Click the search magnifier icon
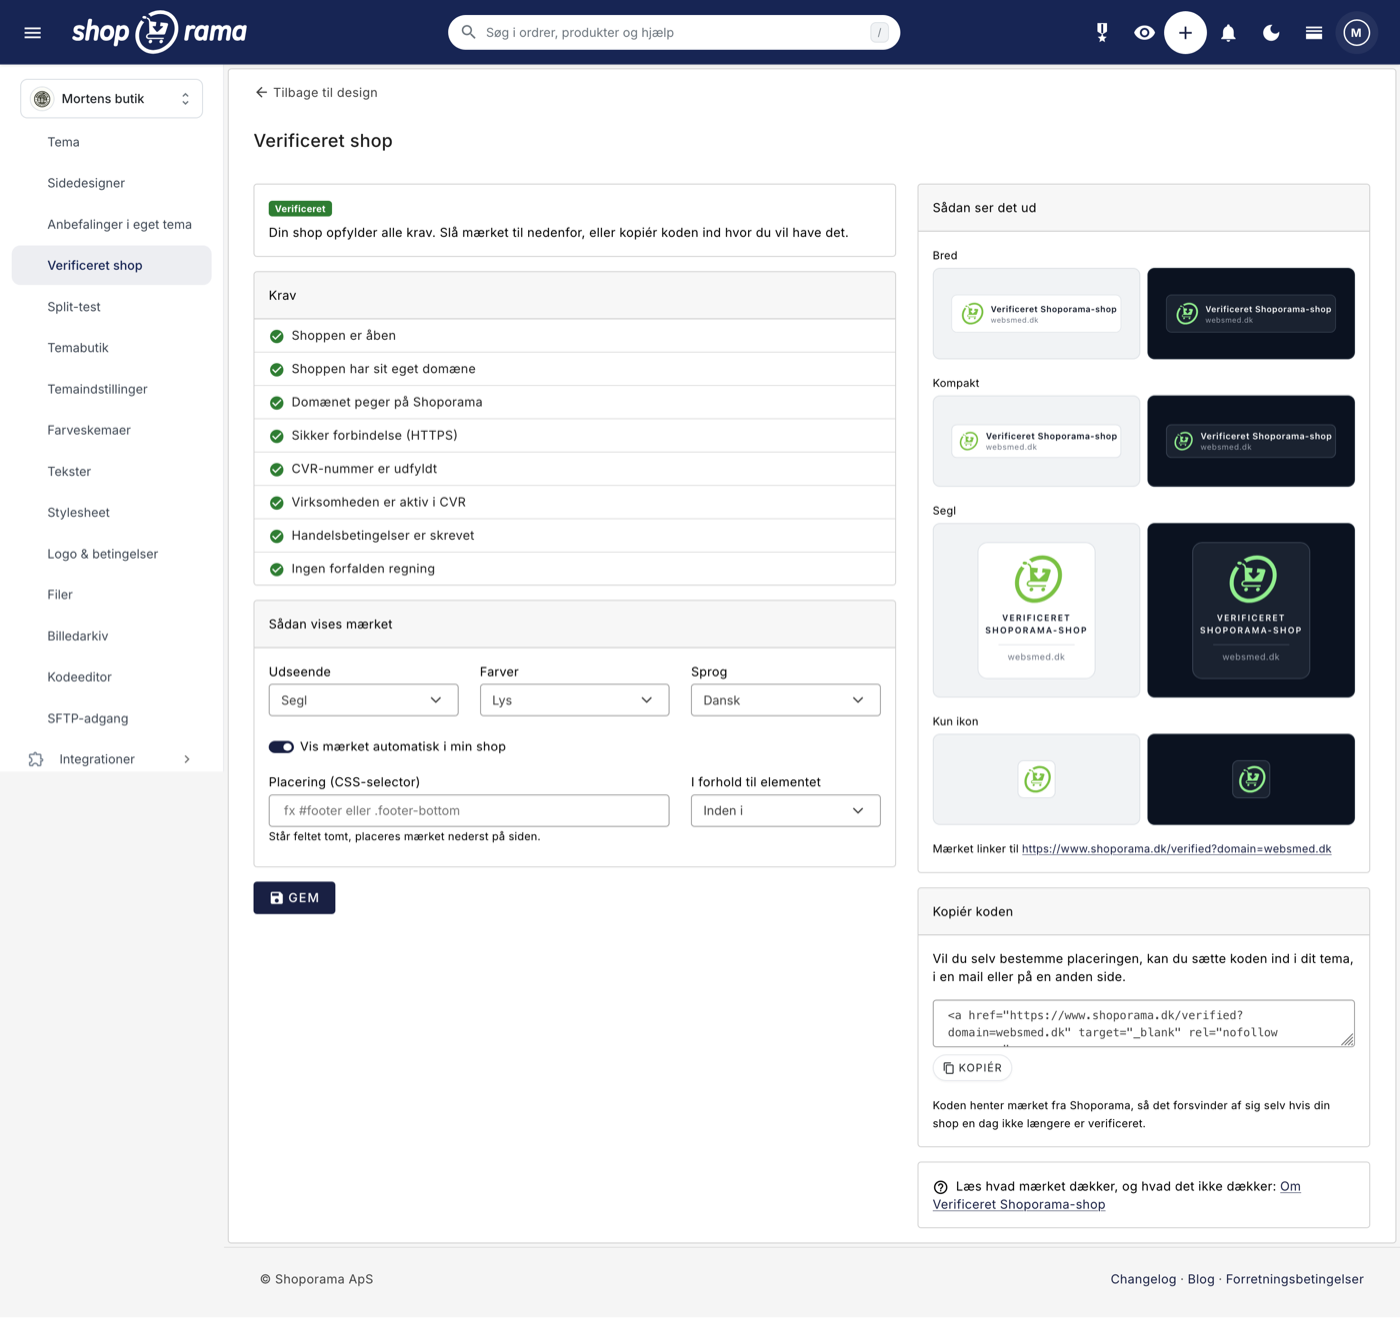The width and height of the screenshot is (1400, 1318). coord(468,32)
